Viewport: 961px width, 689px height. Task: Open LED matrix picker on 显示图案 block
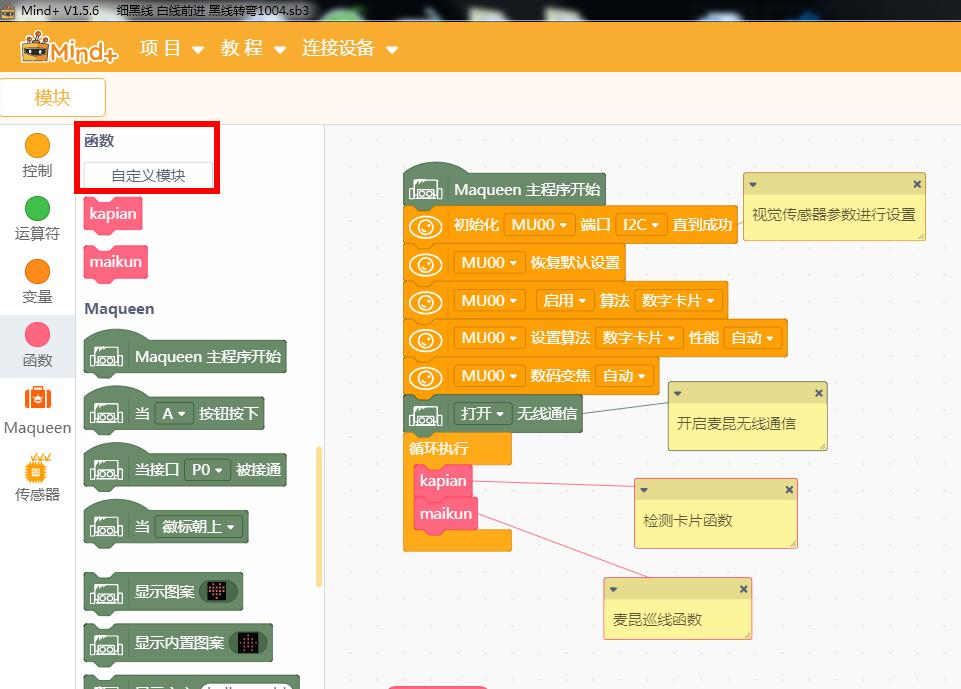coord(218,591)
